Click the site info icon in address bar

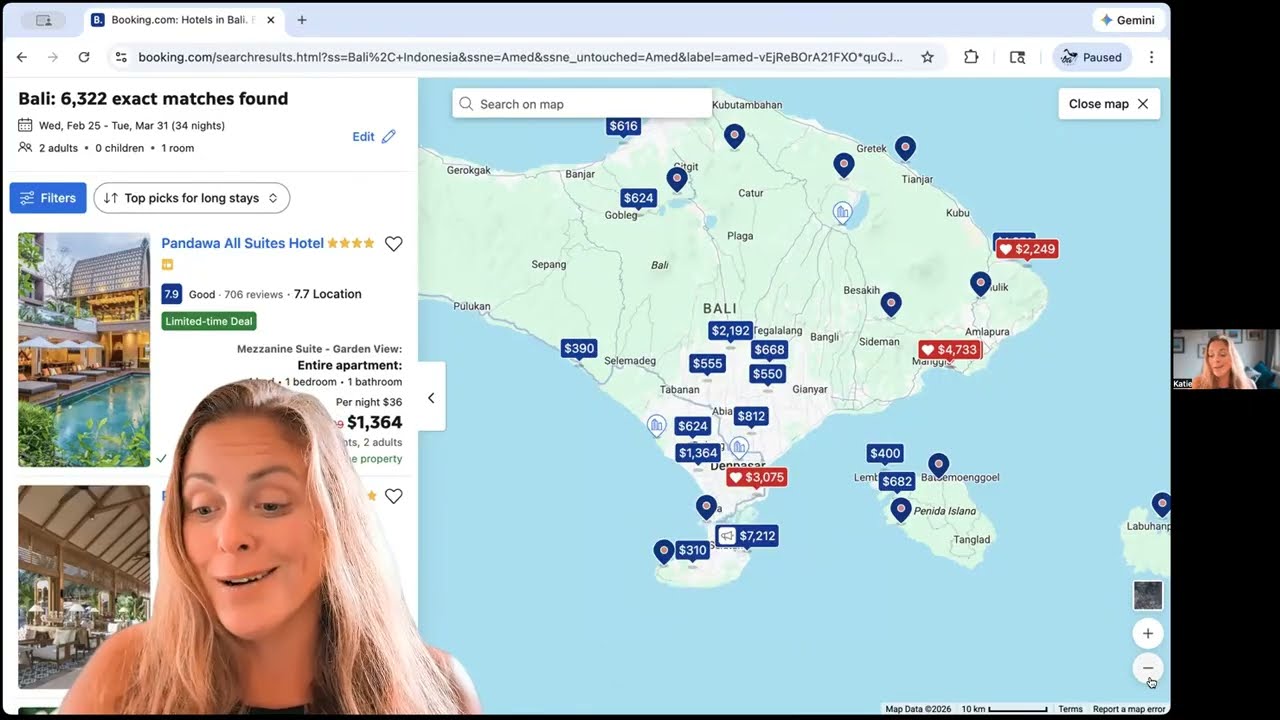tap(121, 57)
